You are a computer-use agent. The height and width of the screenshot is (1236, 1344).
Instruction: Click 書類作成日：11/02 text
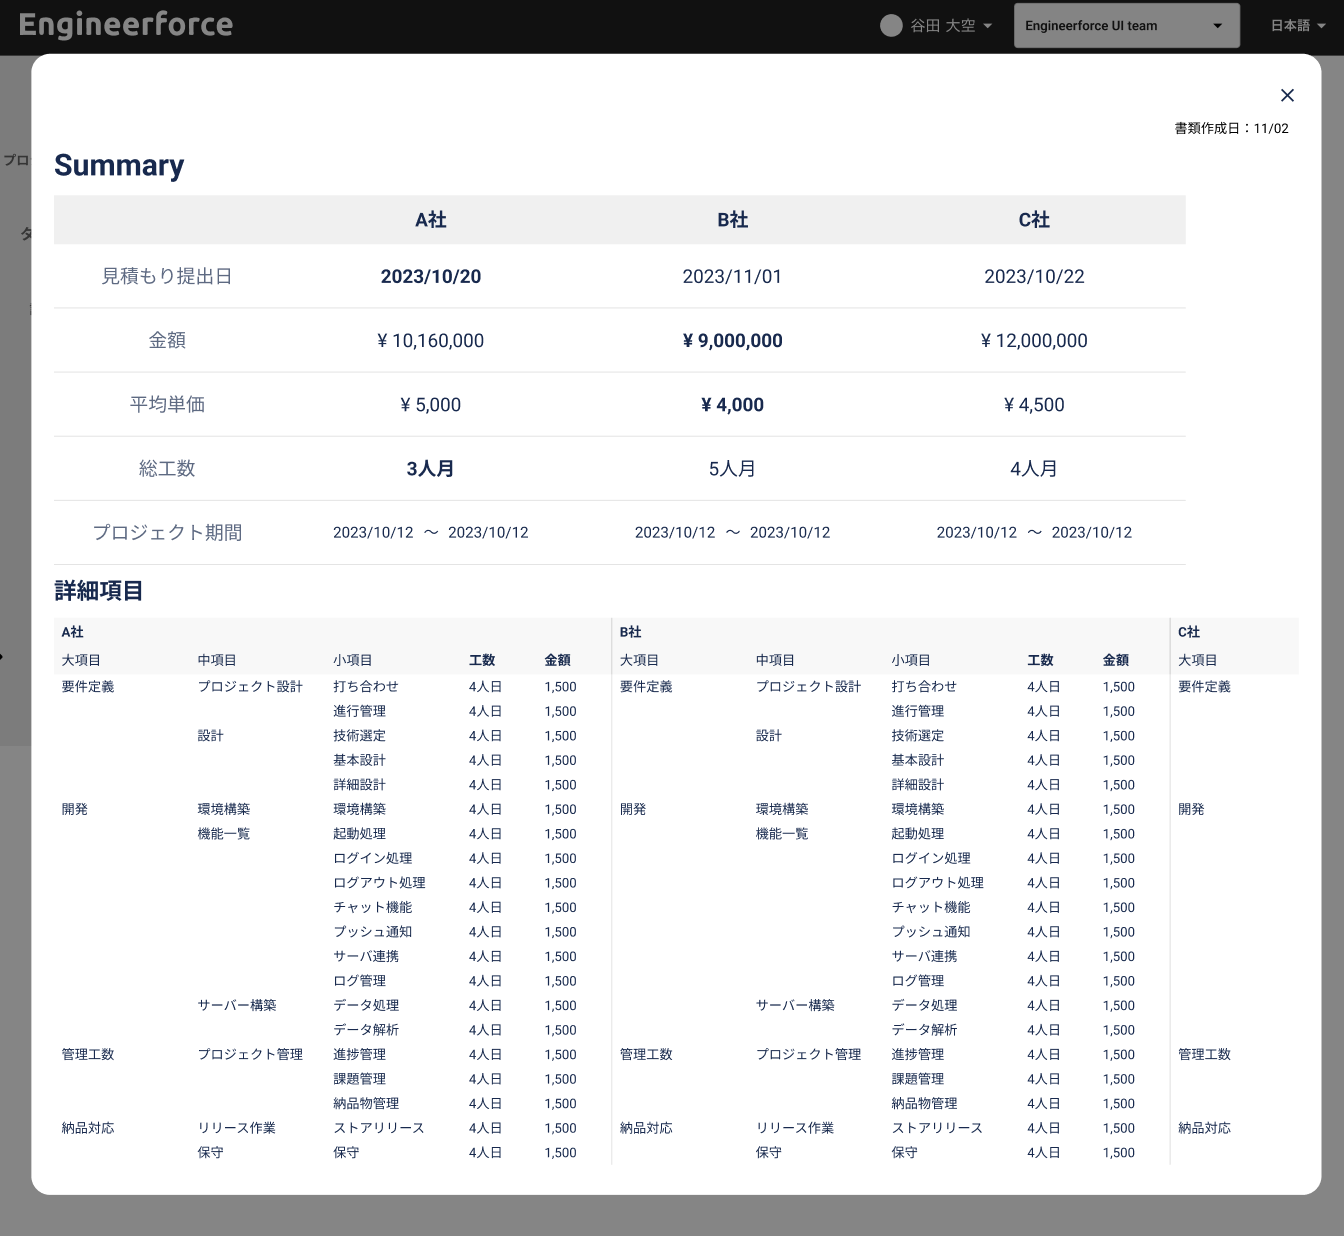(x=1230, y=128)
